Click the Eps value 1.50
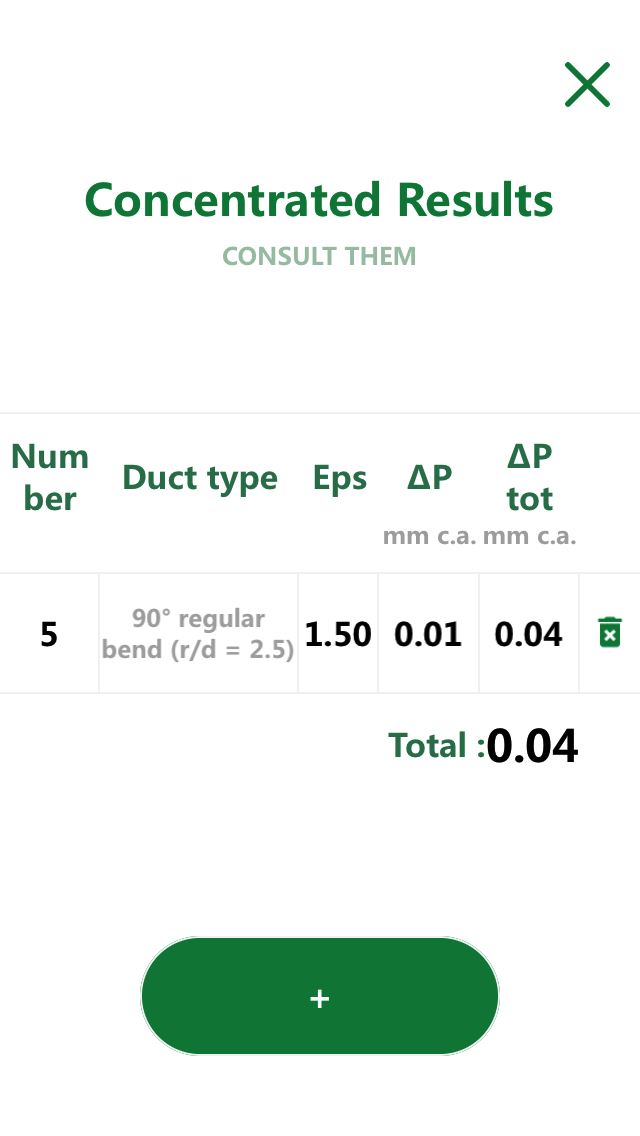This screenshot has width=640, height=1136. (x=339, y=632)
